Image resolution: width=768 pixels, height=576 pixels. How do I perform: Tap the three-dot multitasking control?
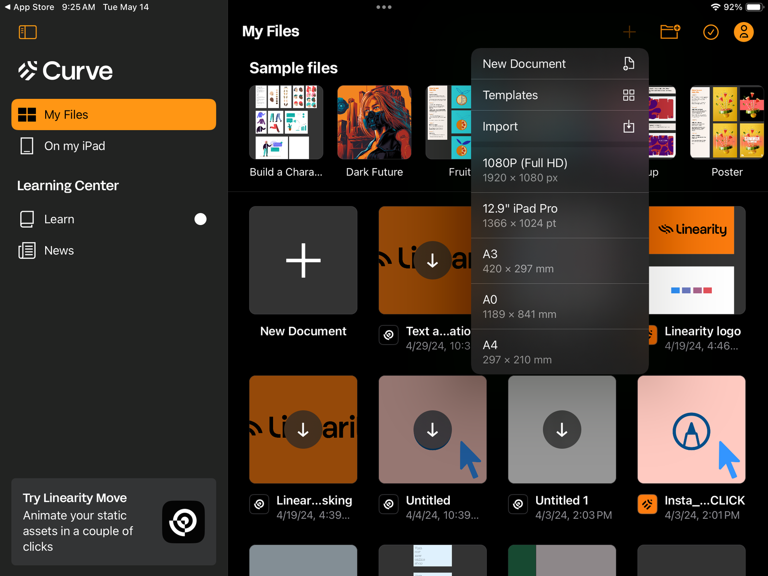click(x=384, y=7)
